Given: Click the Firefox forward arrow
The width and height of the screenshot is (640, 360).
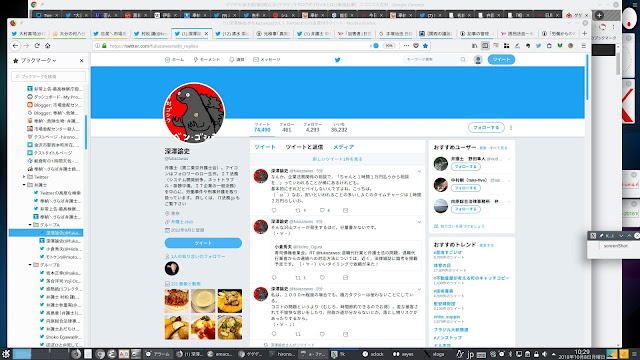Looking at the screenshot, I should pos(26,46).
